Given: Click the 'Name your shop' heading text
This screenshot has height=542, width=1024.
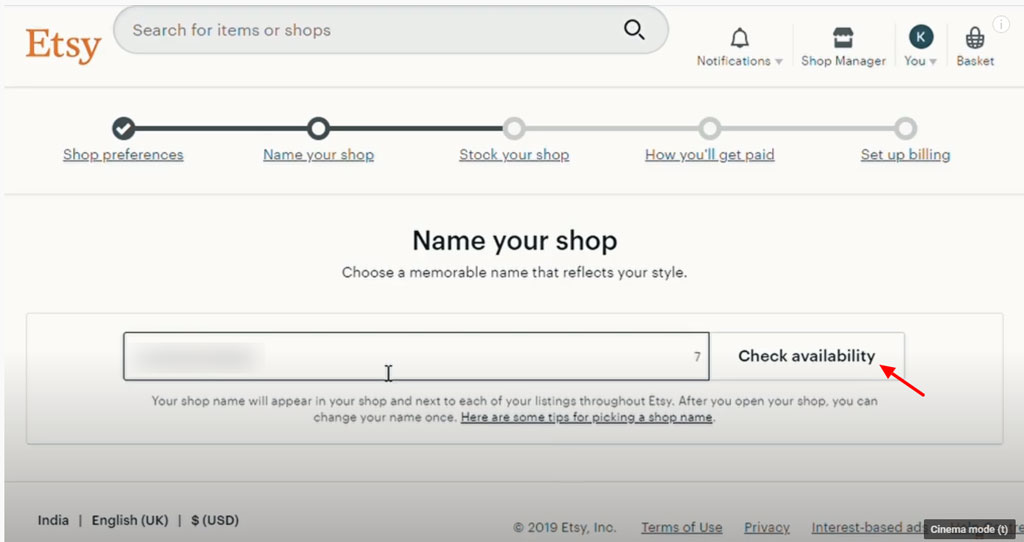Looking at the screenshot, I should click(x=515, y=241).
